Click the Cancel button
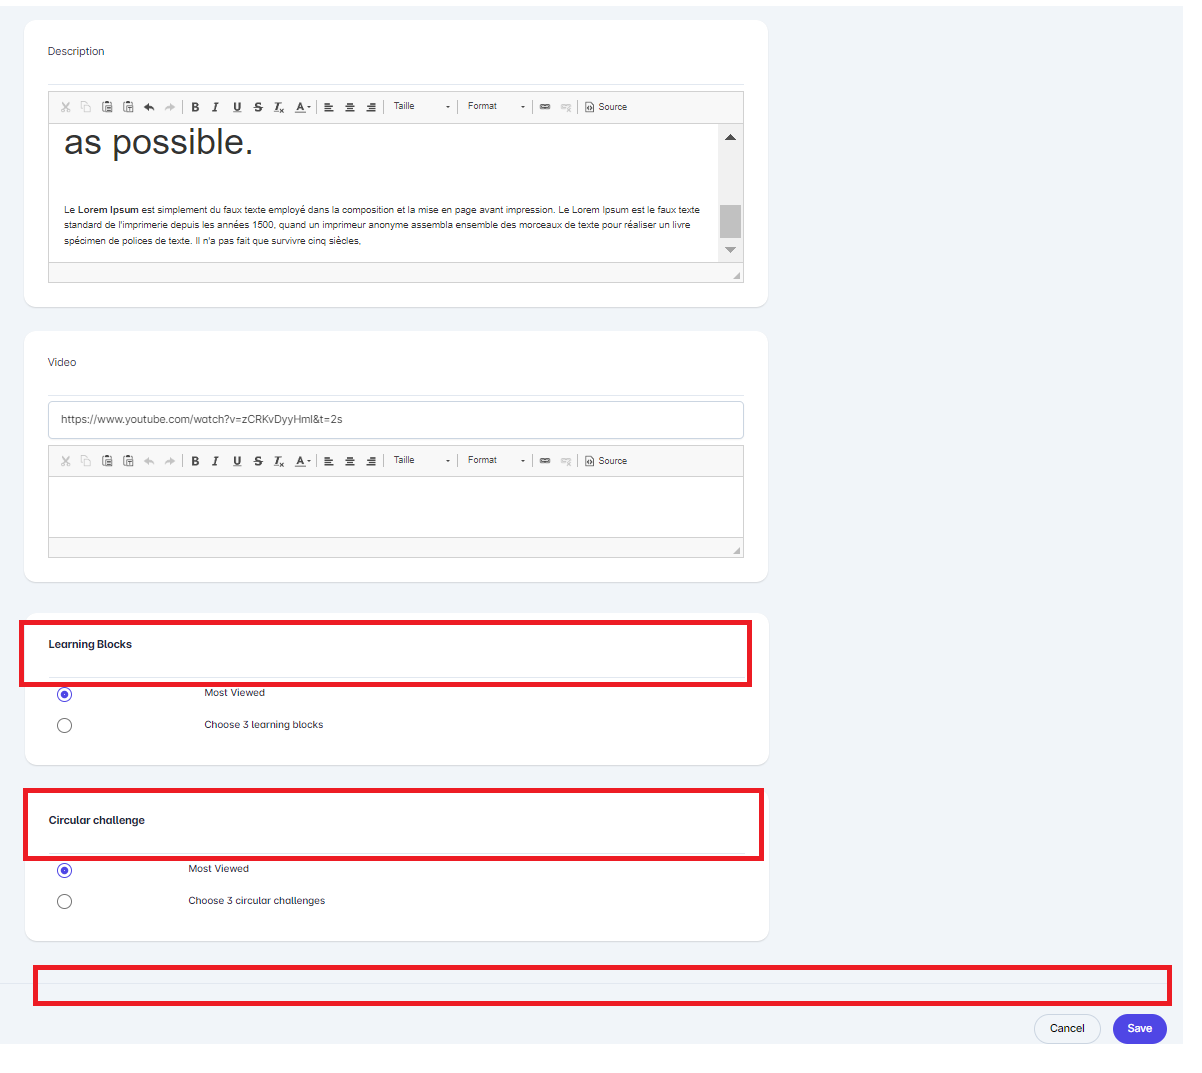 (1067, 1028)
